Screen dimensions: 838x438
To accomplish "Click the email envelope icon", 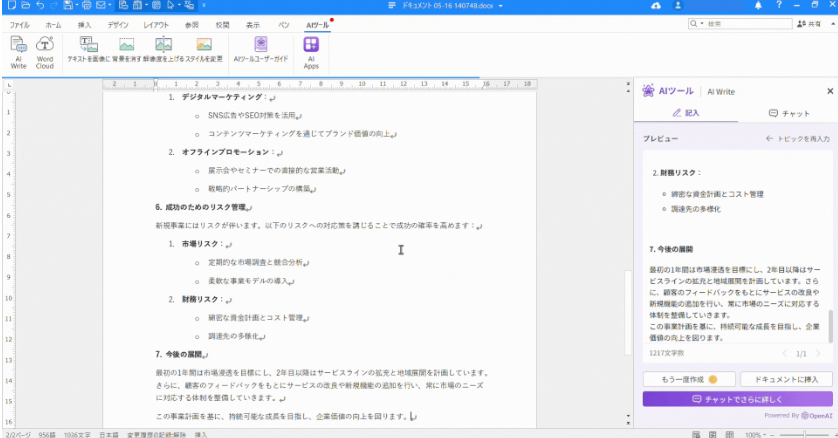I will coord(100,5).
